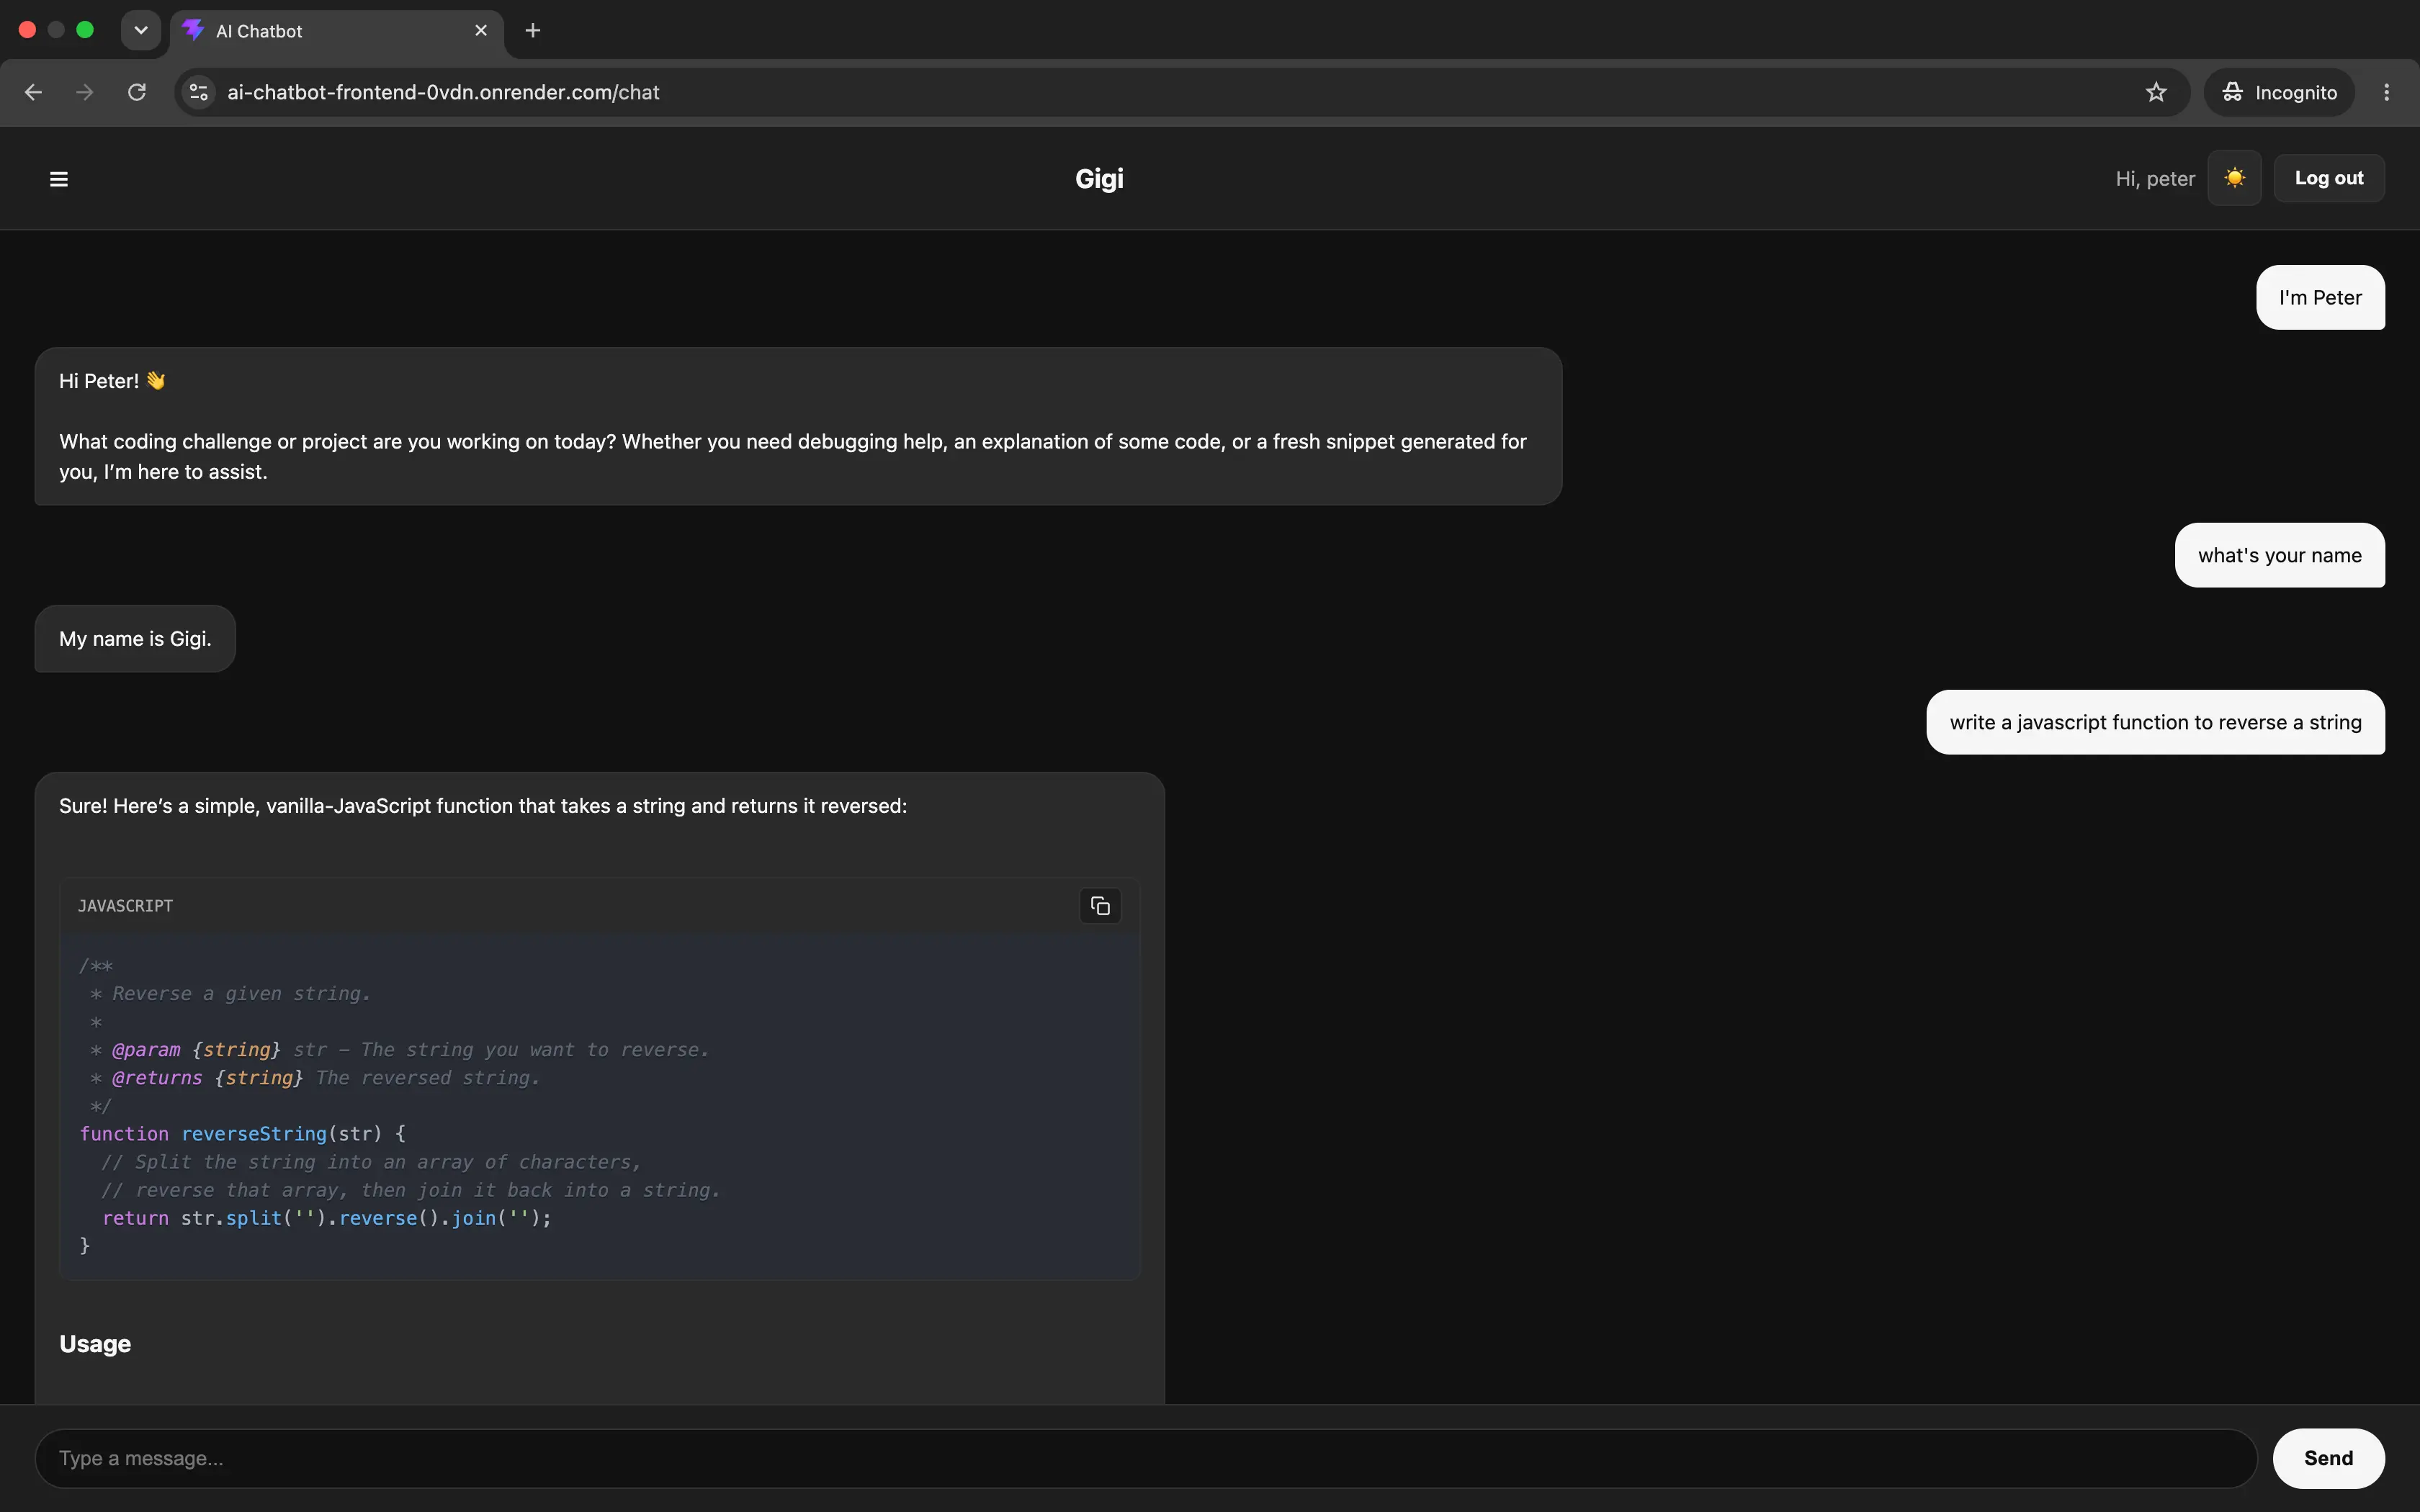The width and height of the screenshot is (2420, 1512).
Task: Click the 'What coding challenge' paragraph
Action: [x=793, y=456]
